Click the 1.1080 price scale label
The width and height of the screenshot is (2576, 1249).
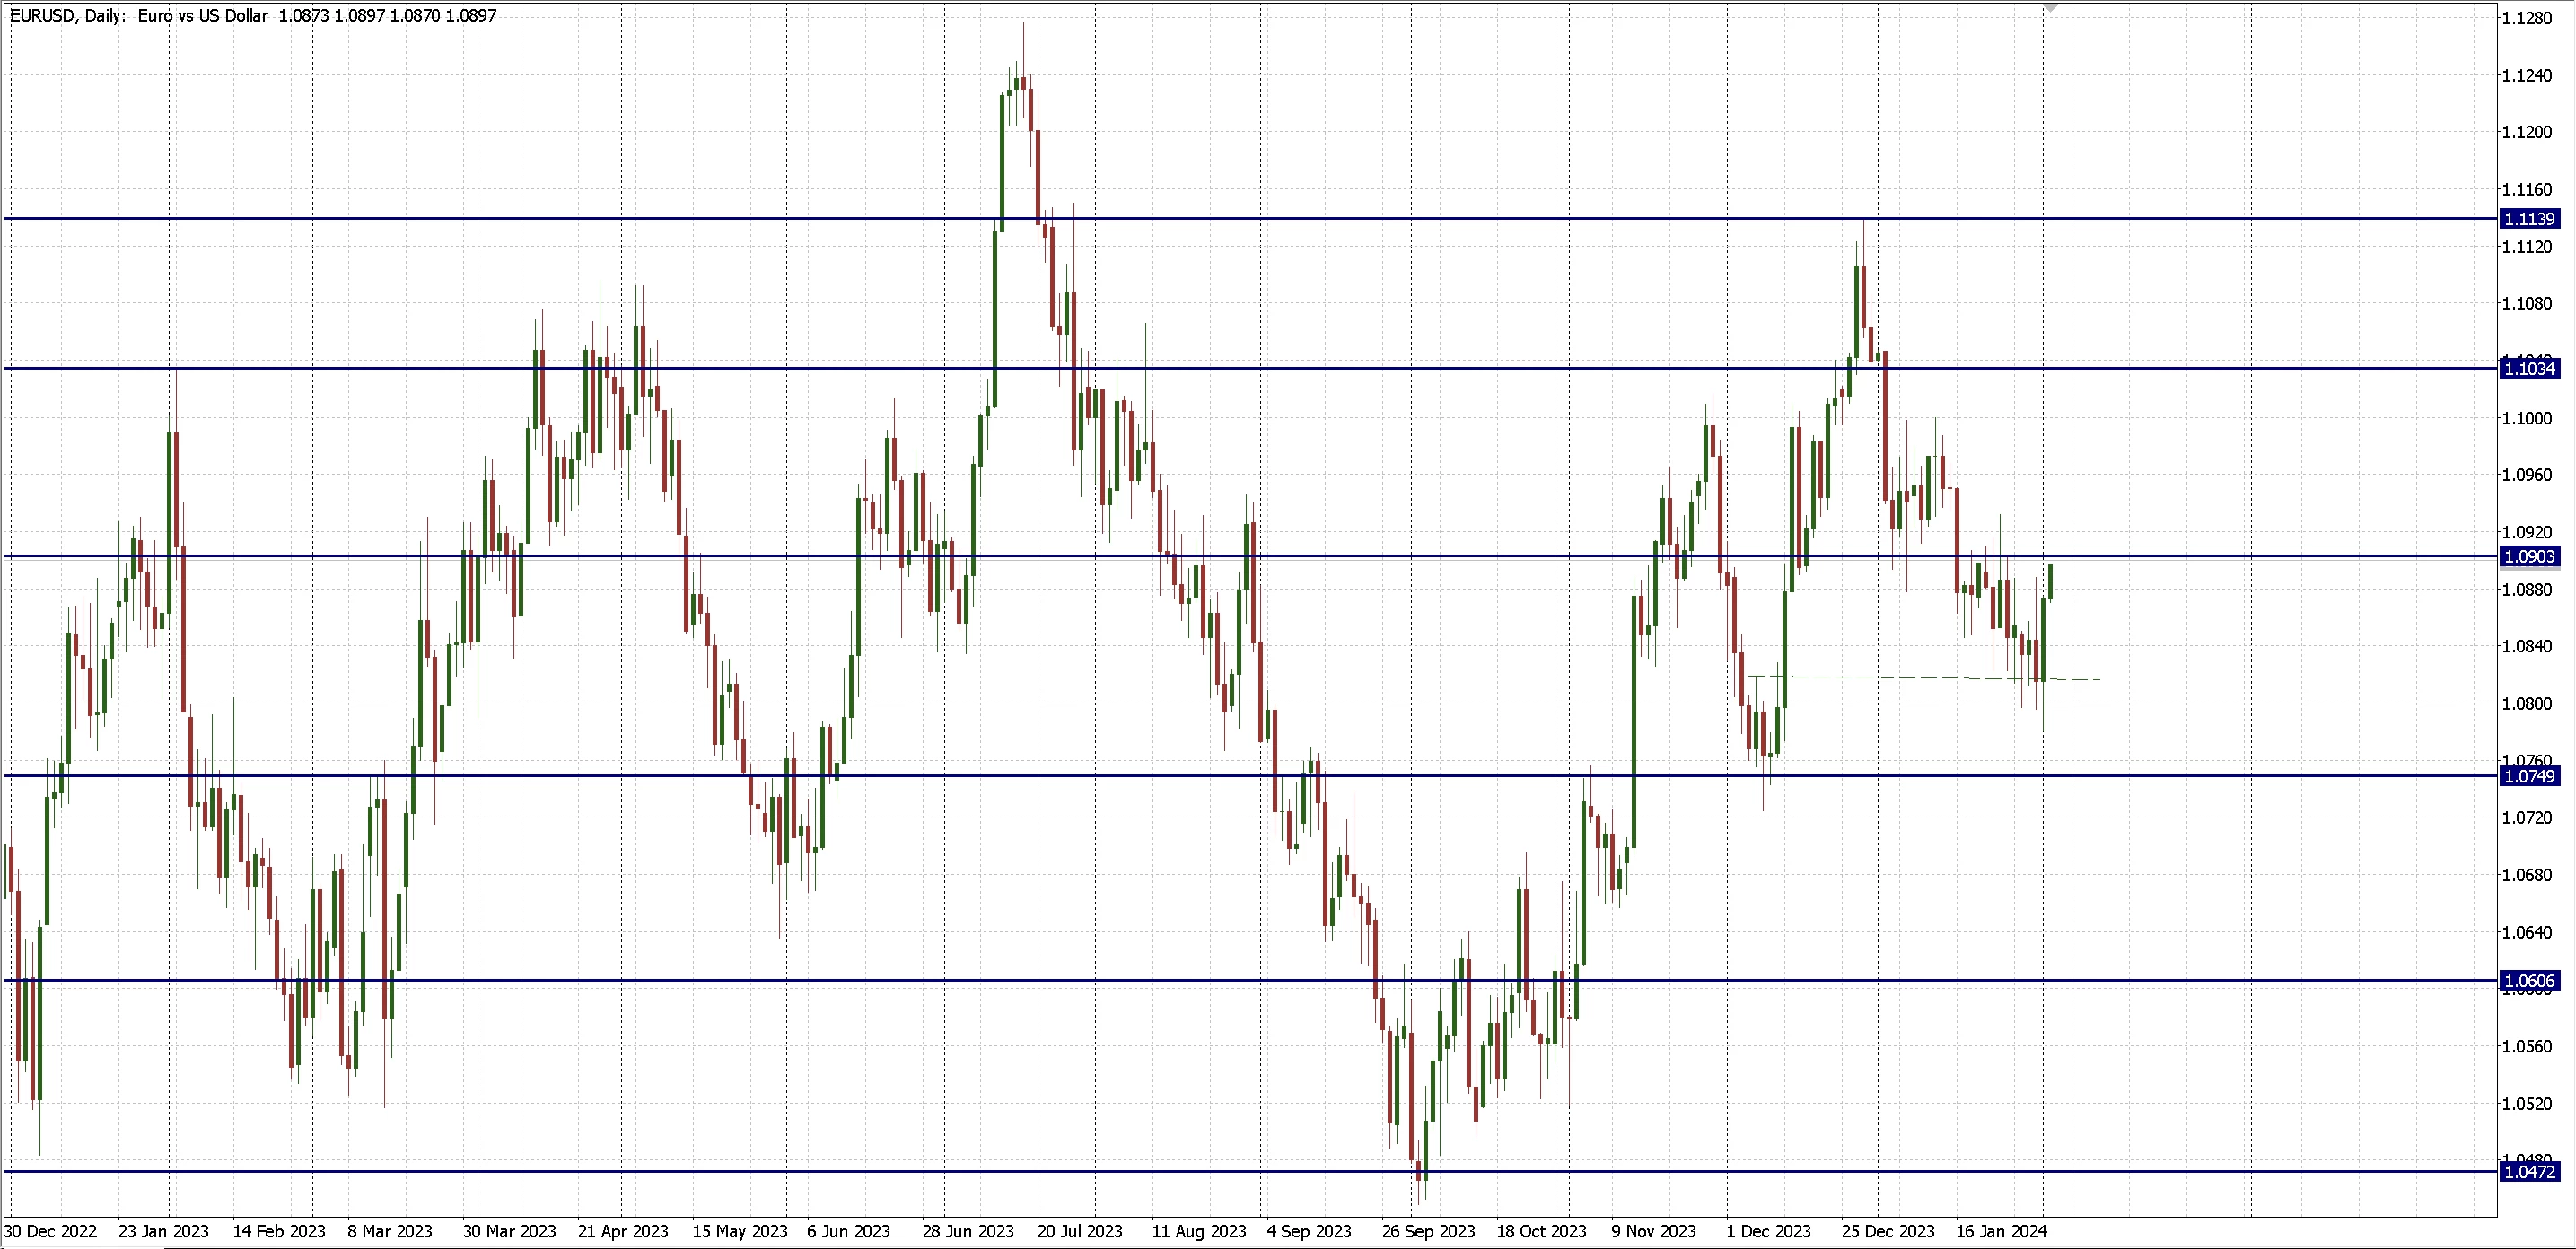coord(2527,304)
